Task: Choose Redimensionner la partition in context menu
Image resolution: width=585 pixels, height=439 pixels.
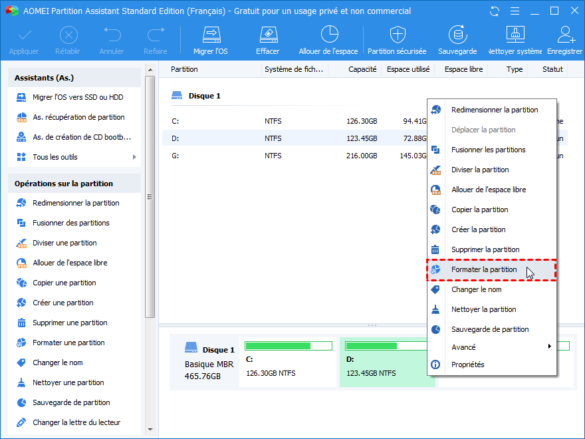Action: tap(492, 110)
